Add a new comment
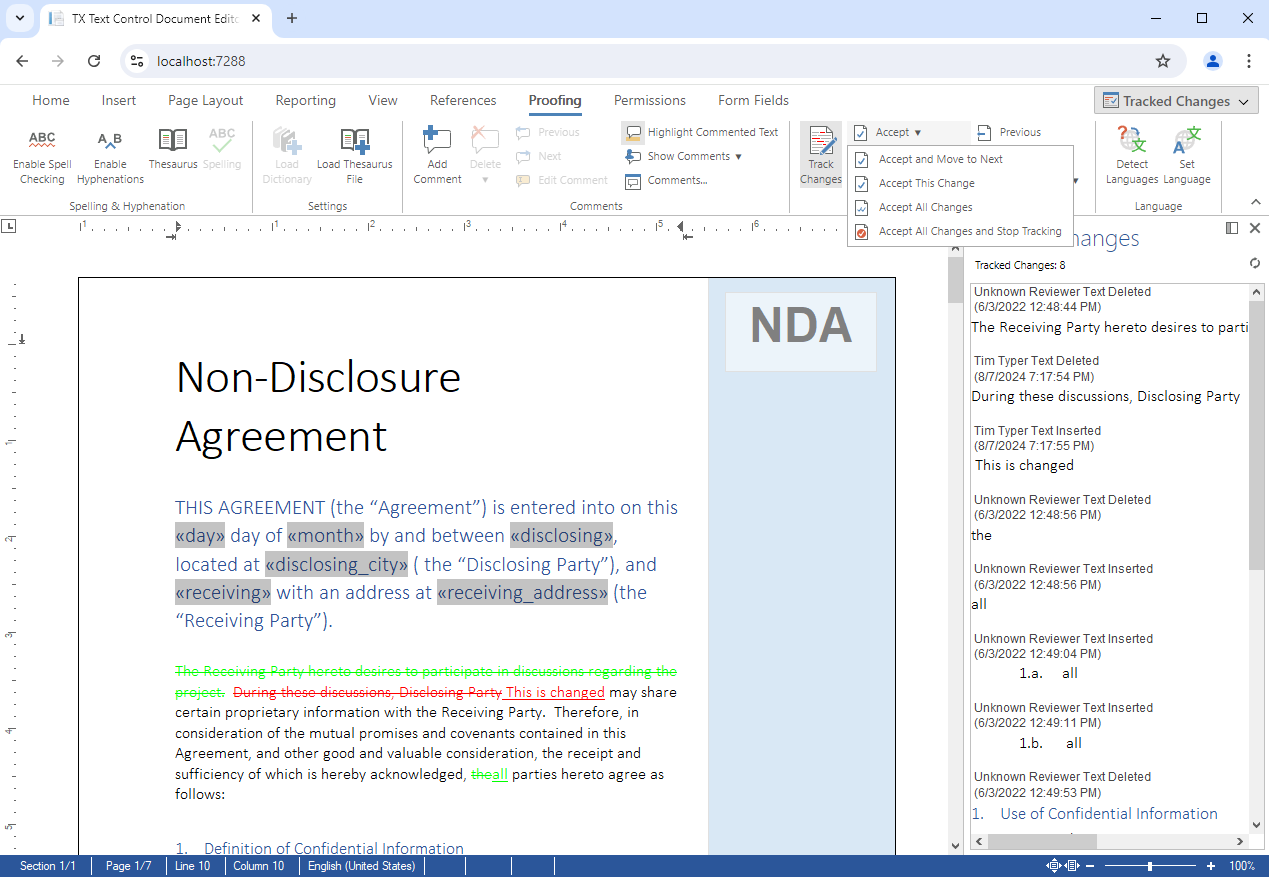 coord(437,157)
